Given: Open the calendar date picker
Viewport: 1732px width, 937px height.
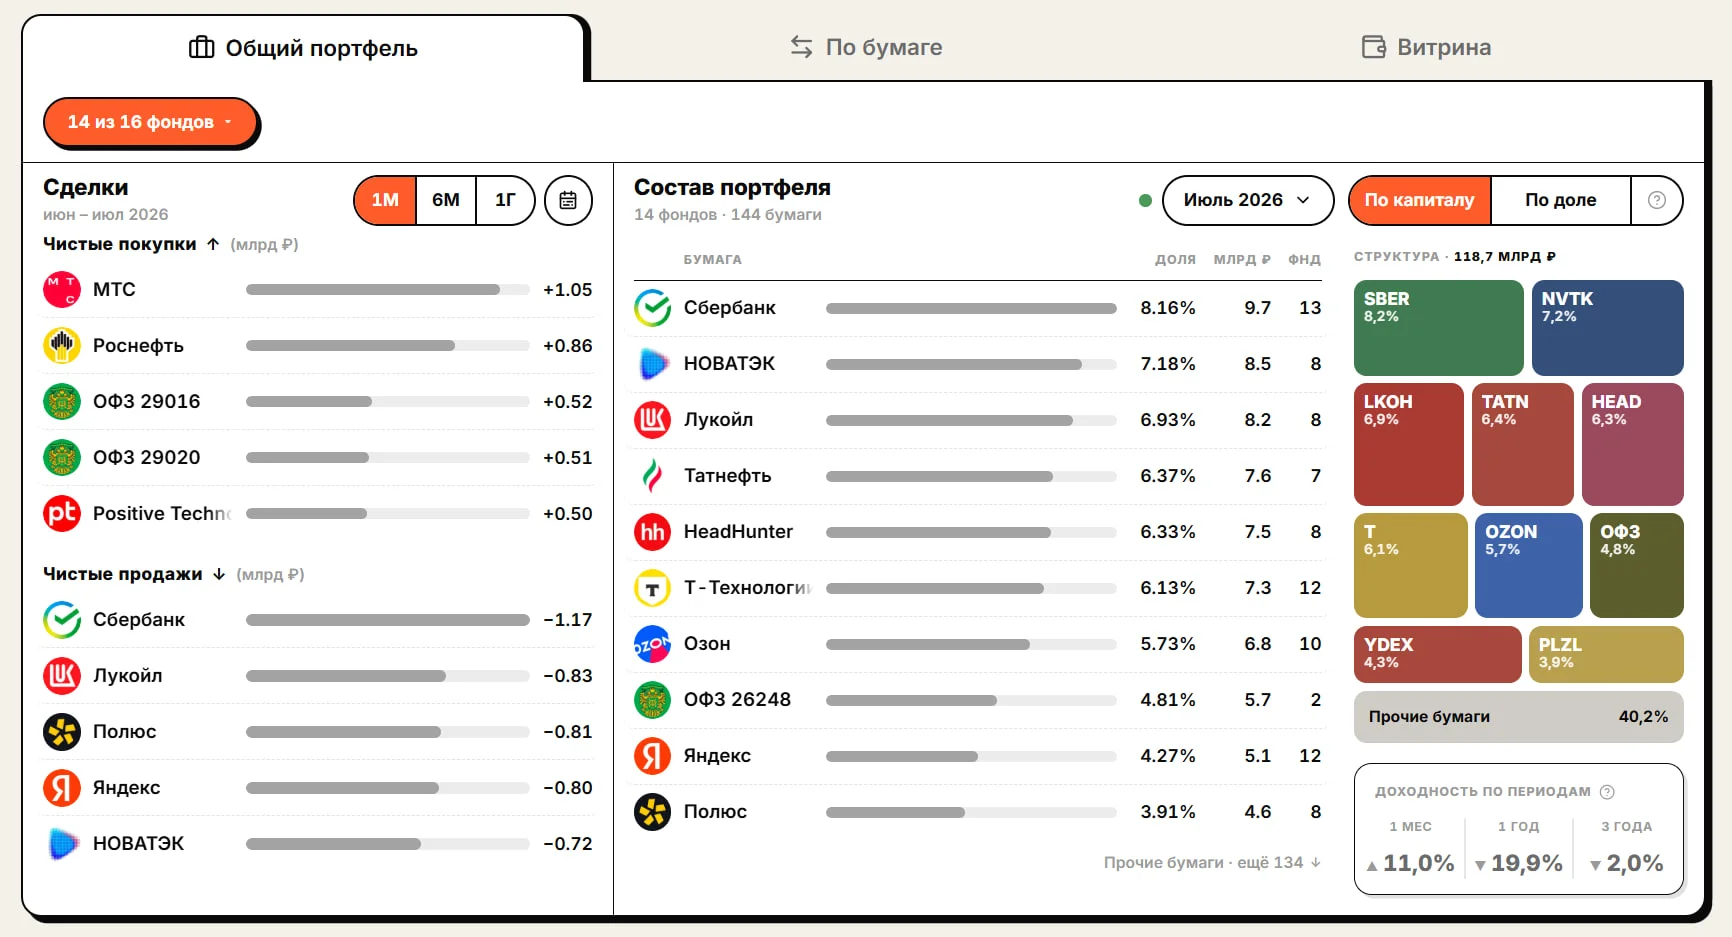Looking at the screenshot, I should 568,200.
